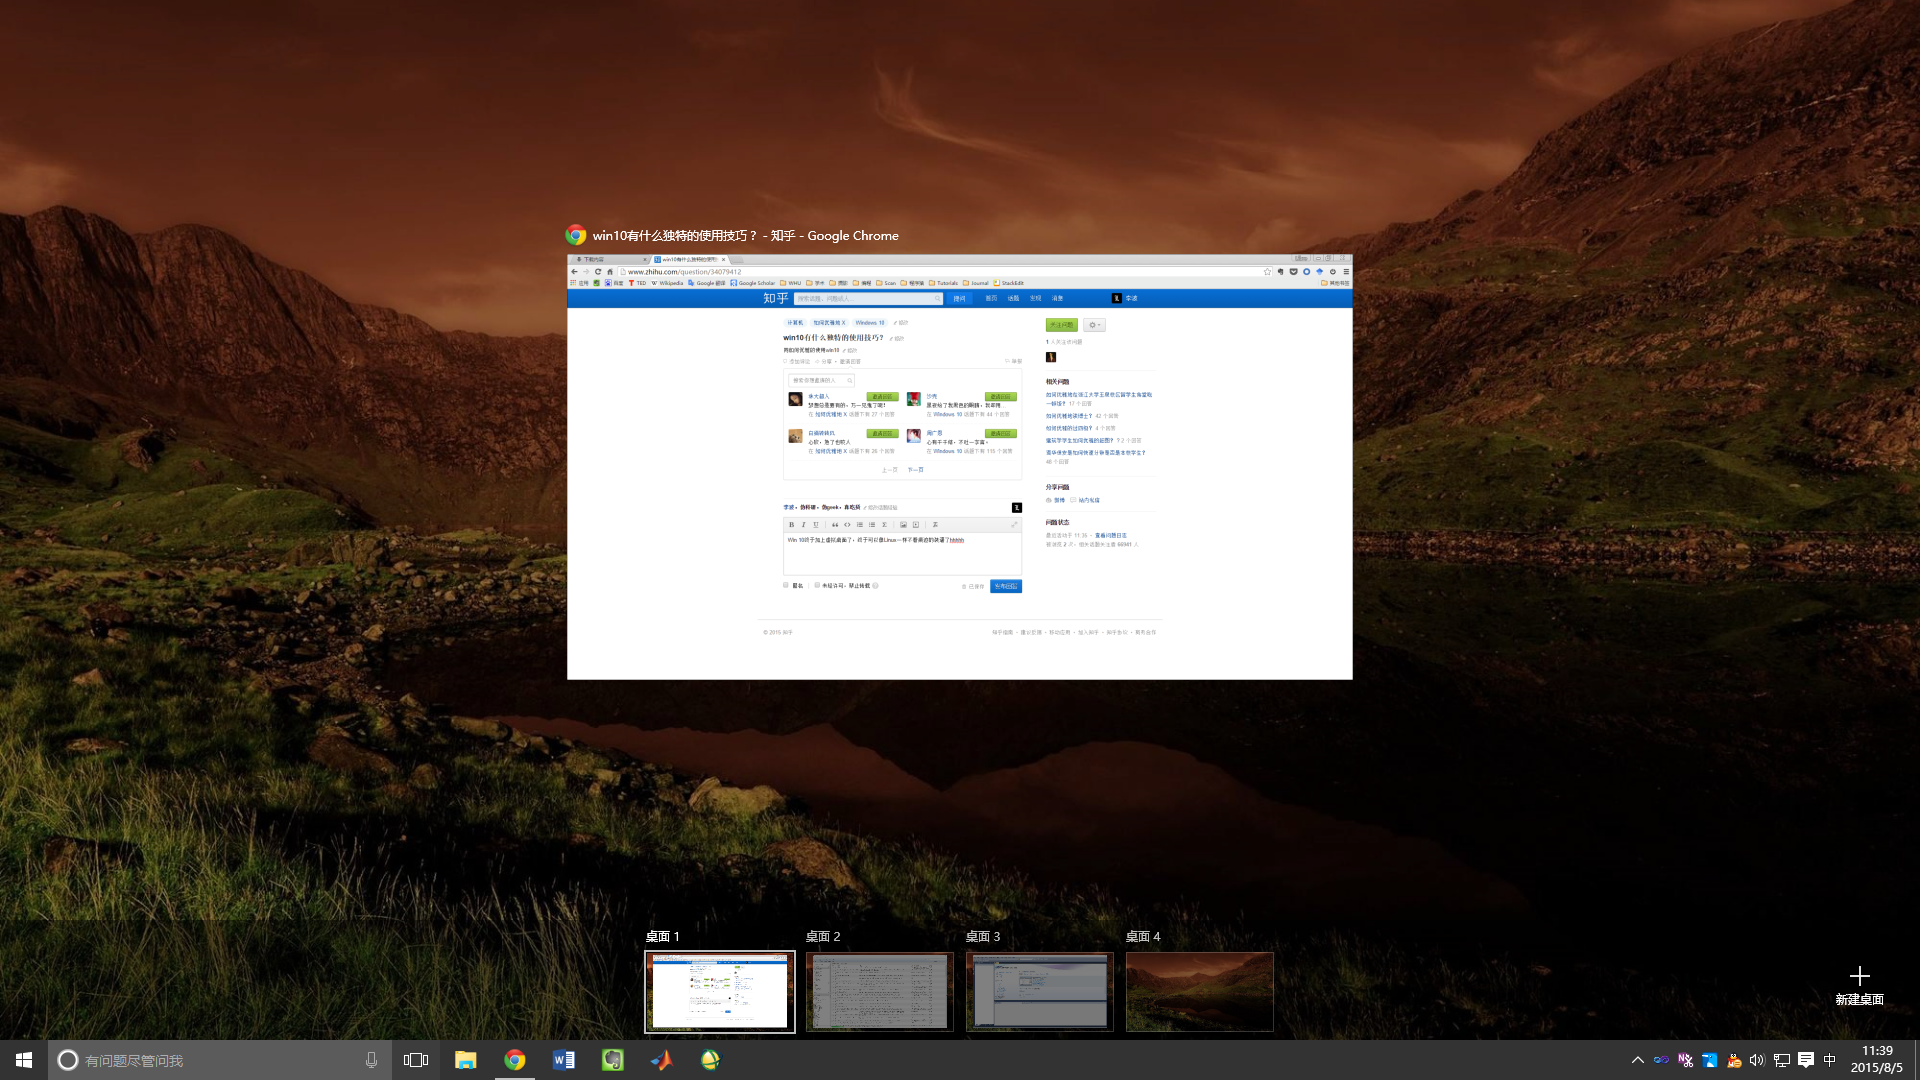
Task: Open the Action Center notifications
Action: click(x=1806, y=1060)
